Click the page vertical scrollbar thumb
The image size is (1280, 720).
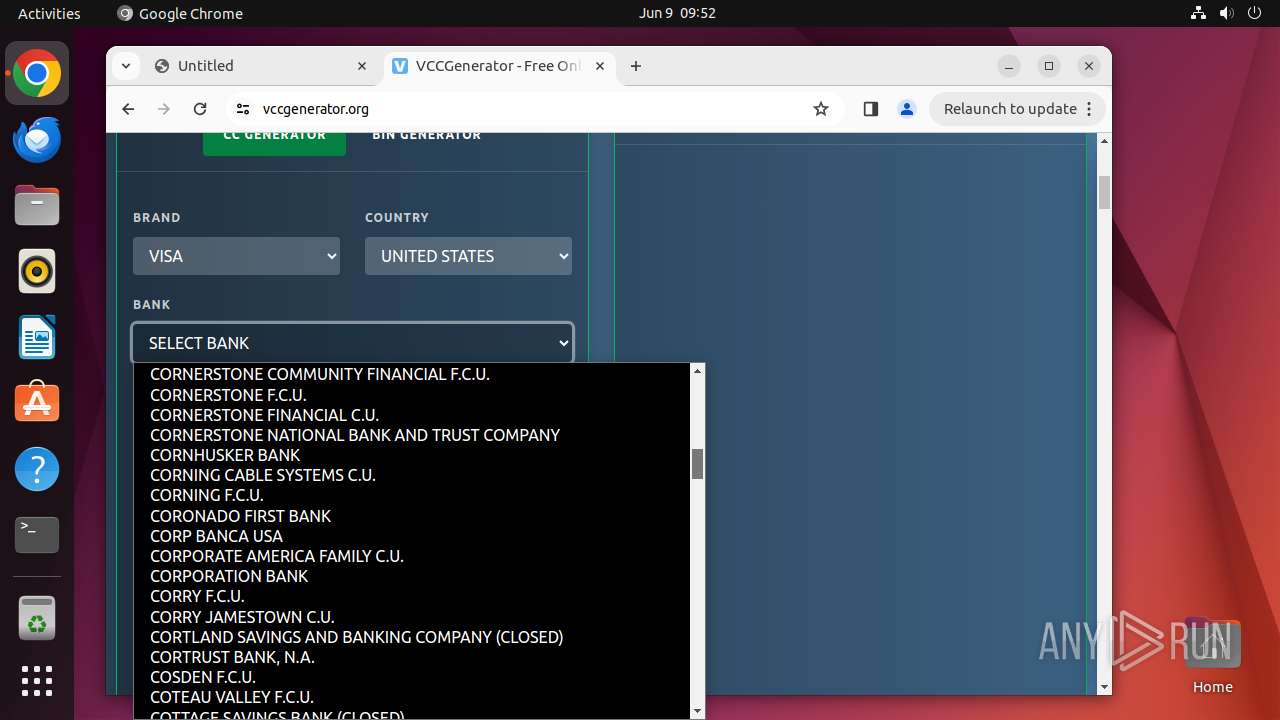tap(1104, 193)
